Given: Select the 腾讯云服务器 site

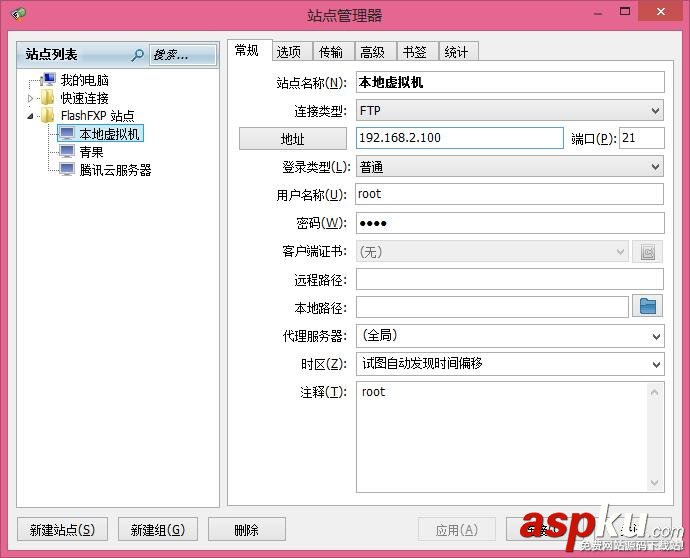Looking at the screenshot, I should tap(115, 170).
